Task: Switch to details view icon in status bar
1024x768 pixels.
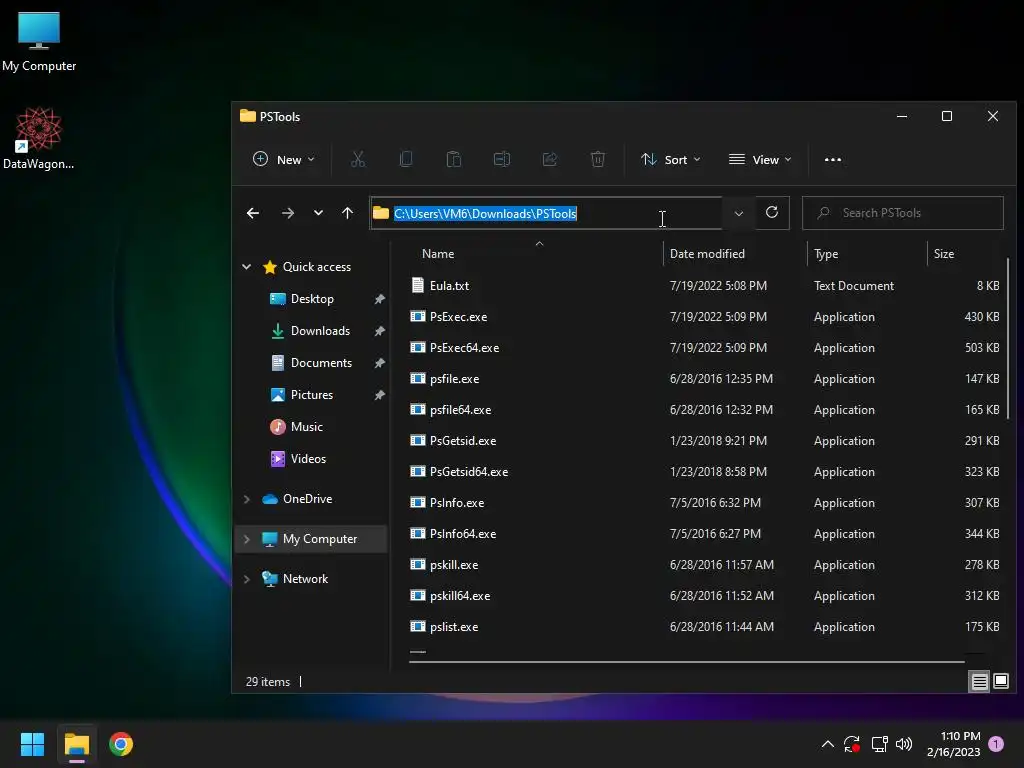Action: (x=980, y=682)
